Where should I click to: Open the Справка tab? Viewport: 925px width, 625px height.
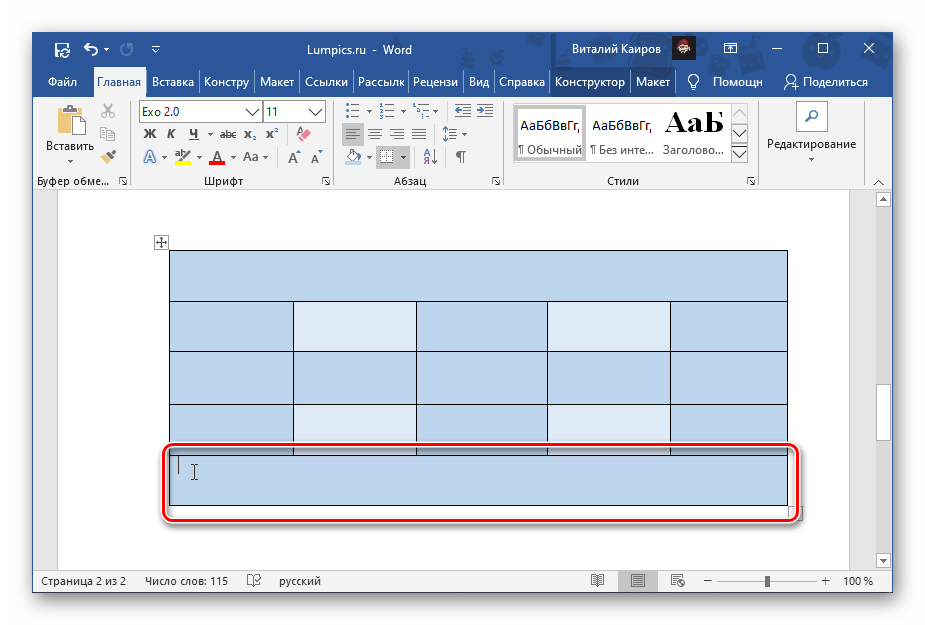click(x=521, y=82)
